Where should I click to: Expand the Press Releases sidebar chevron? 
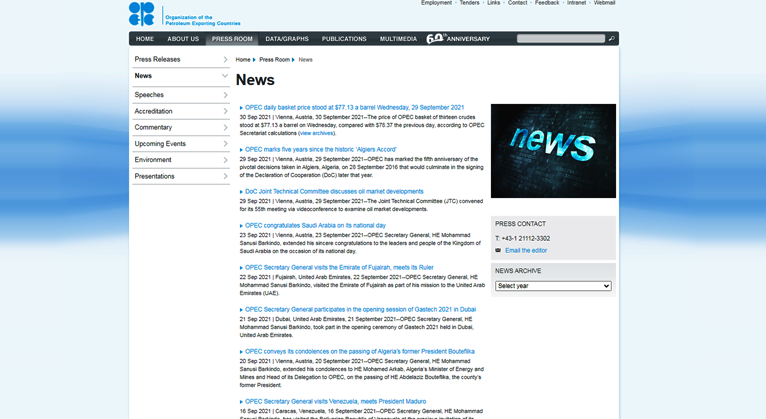coord(225,60)
